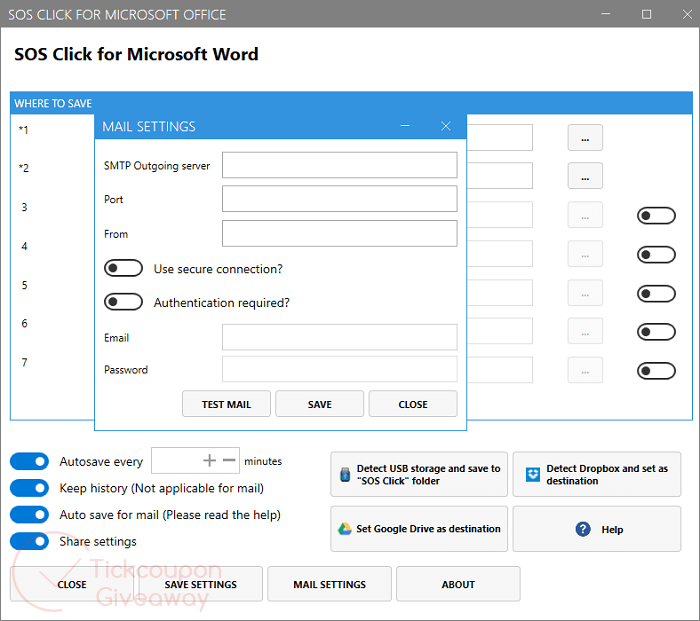Screen dimensions: 700x621
Task: Enable the switch for row 5
Action: point(656,294)
